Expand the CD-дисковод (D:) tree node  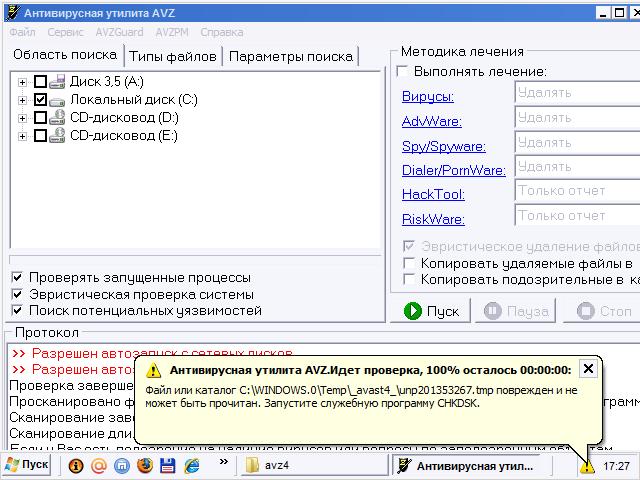pos(22,118)
